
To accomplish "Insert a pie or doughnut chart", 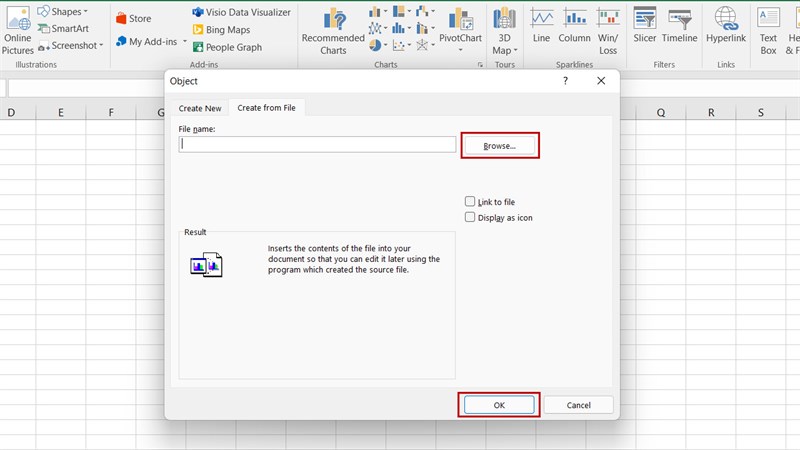I will tap(375, 45).
